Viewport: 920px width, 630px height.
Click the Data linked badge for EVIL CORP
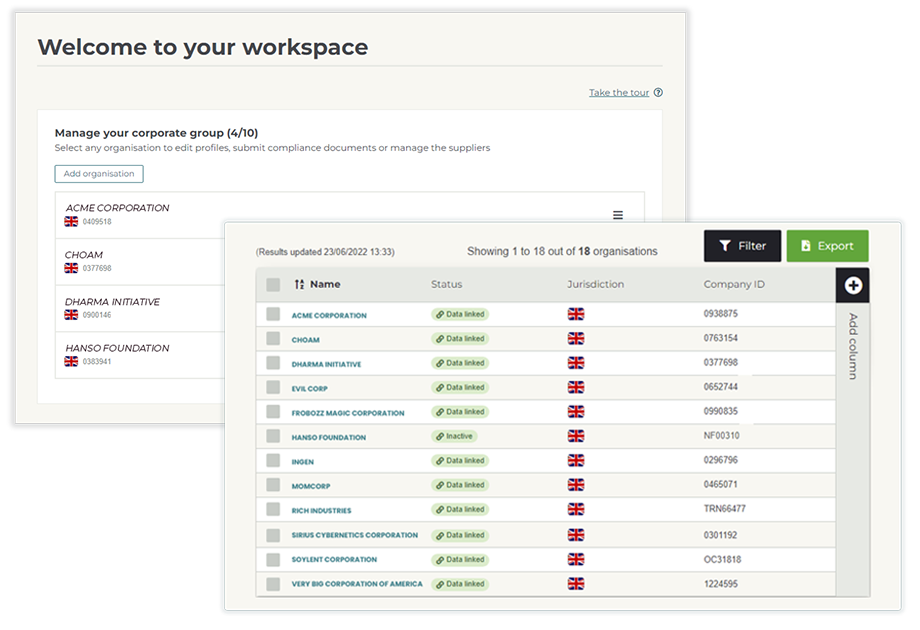(x=460, y=388)
